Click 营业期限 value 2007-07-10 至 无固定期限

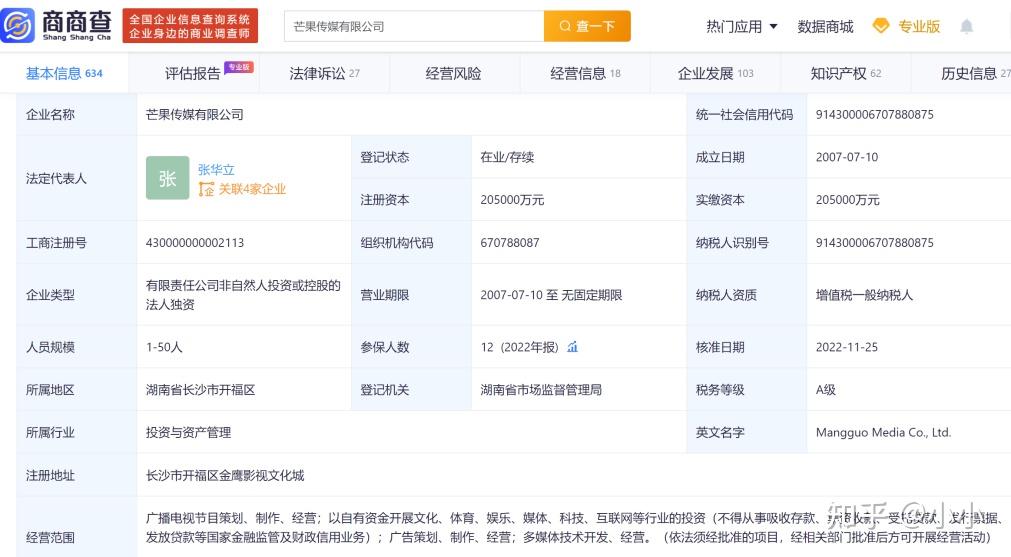coord(551,295)
